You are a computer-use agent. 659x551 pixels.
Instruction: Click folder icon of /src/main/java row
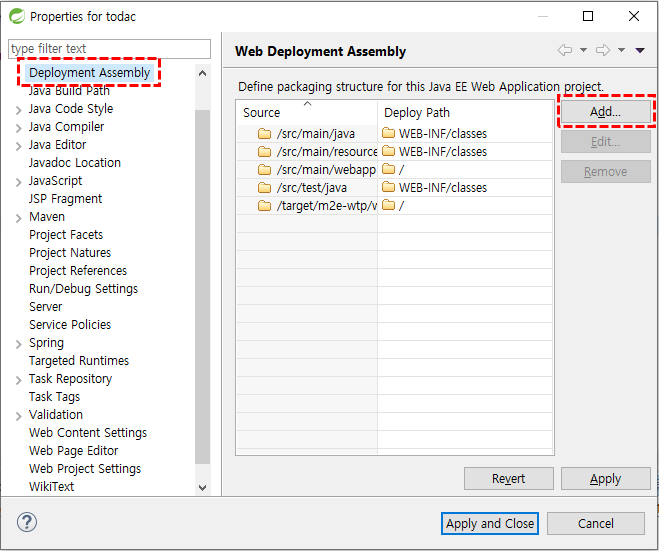pos(264,134)
